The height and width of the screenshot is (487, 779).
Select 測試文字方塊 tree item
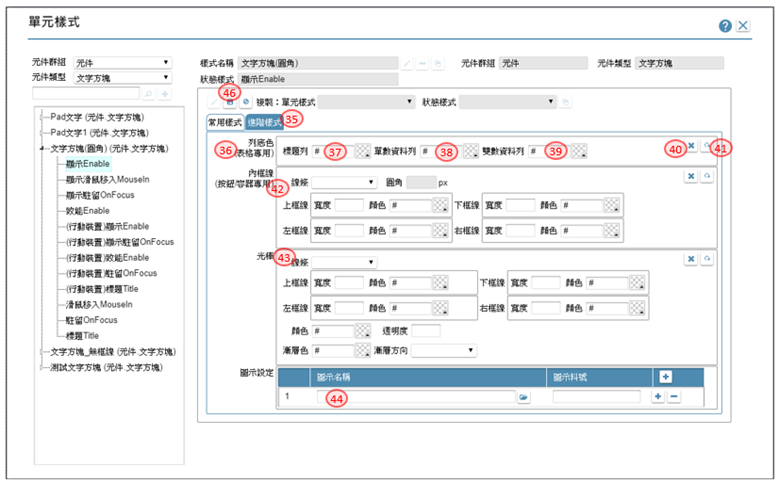(106, 368)
